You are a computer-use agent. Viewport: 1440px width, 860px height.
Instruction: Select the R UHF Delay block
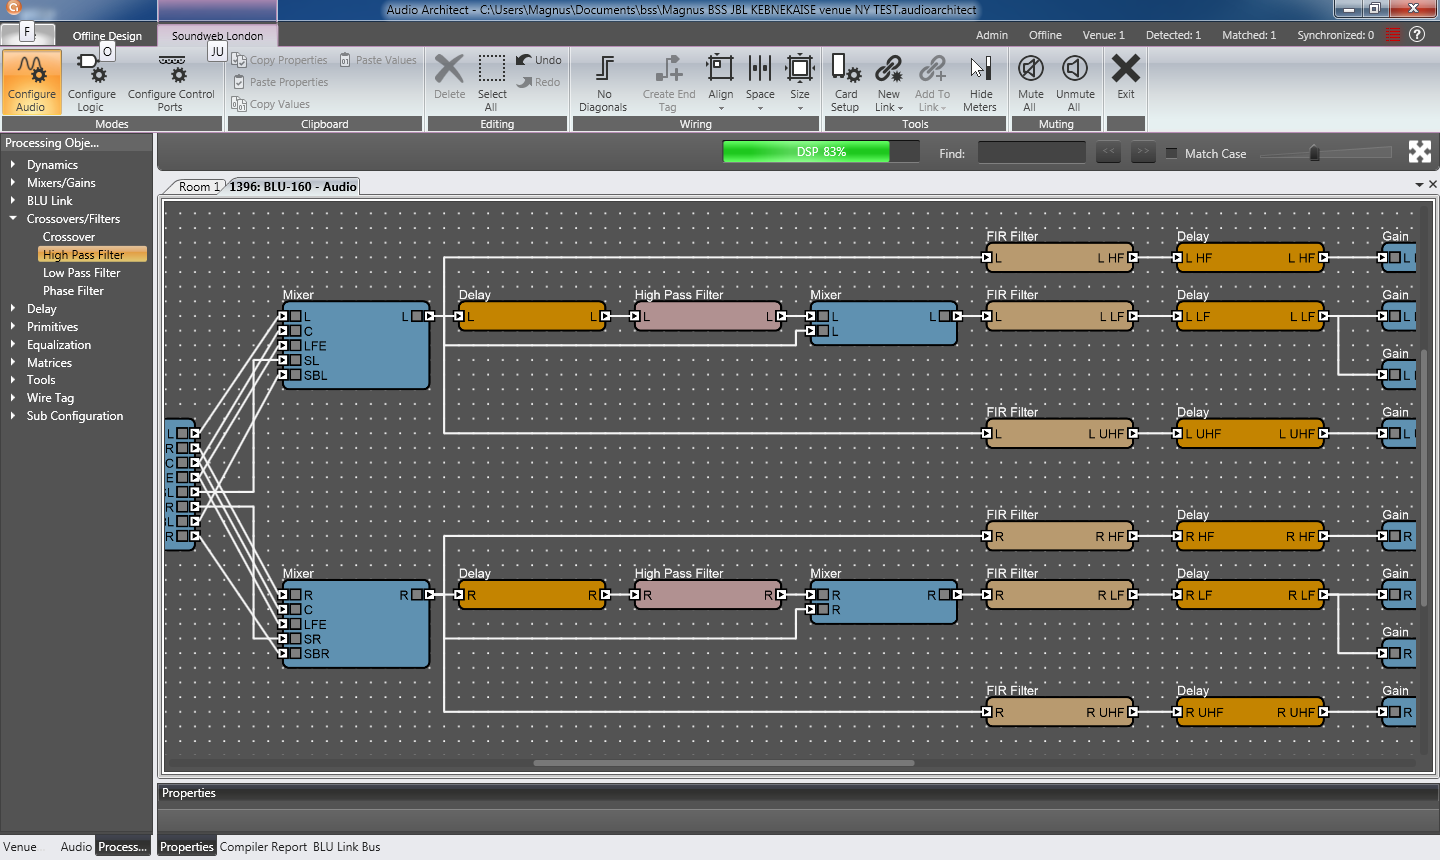click(x=1250, y=712)
